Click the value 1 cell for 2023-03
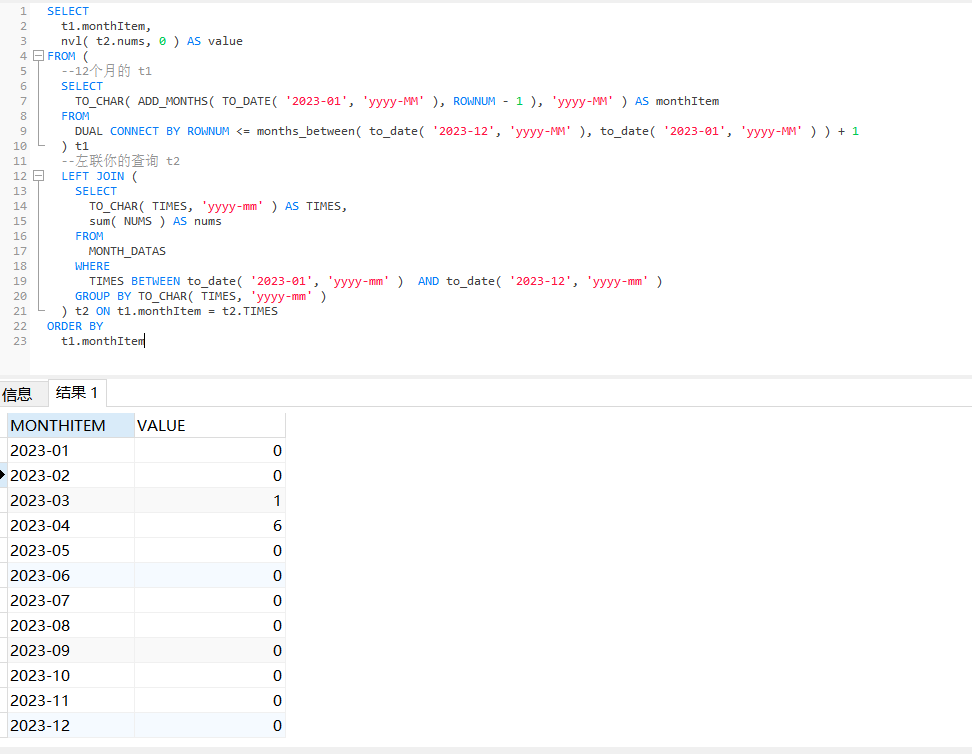 pos(209,501)
